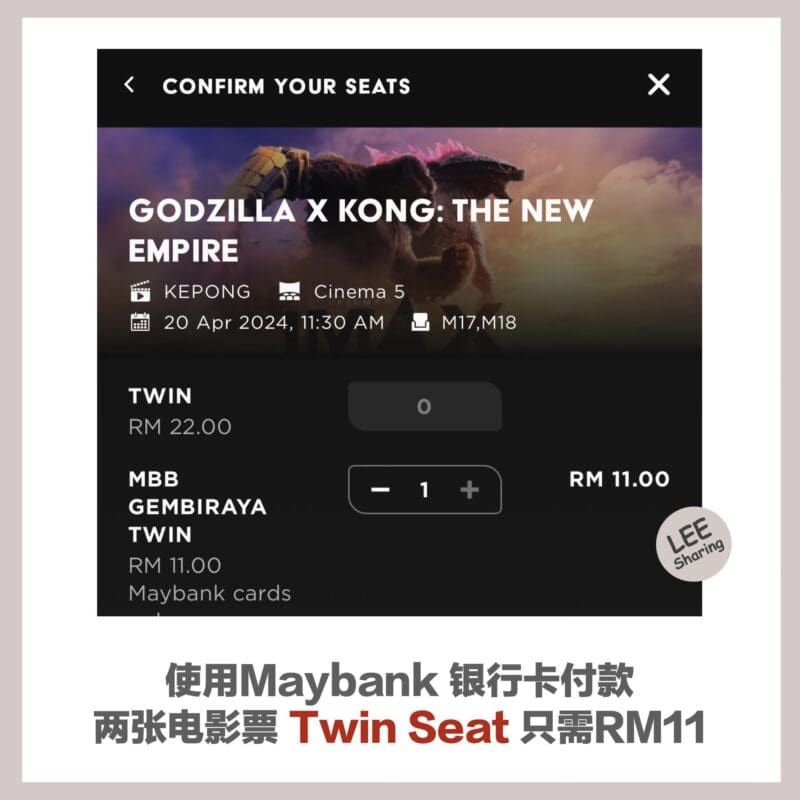Click the LEE Sharing round badge
This screenshot has height=800, width=800.
(693, 544)
